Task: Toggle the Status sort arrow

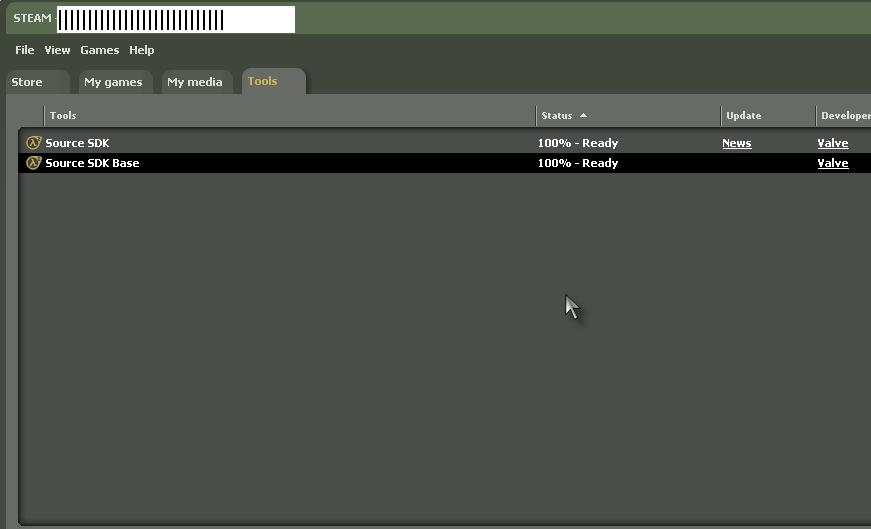Action: click(x=583, y=116)
